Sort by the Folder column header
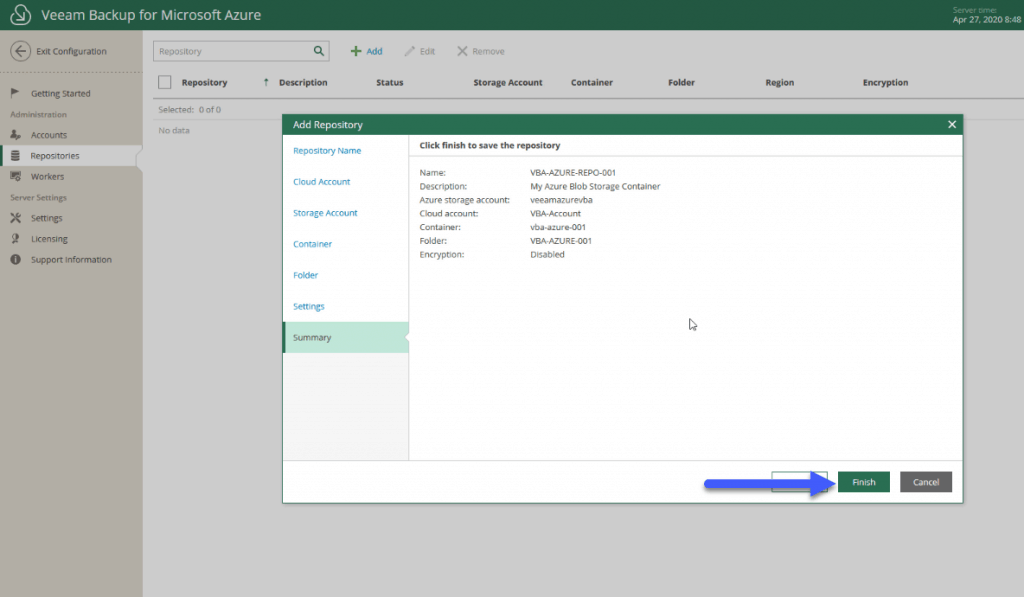1024x597 pixels. (x=681, y=82)
